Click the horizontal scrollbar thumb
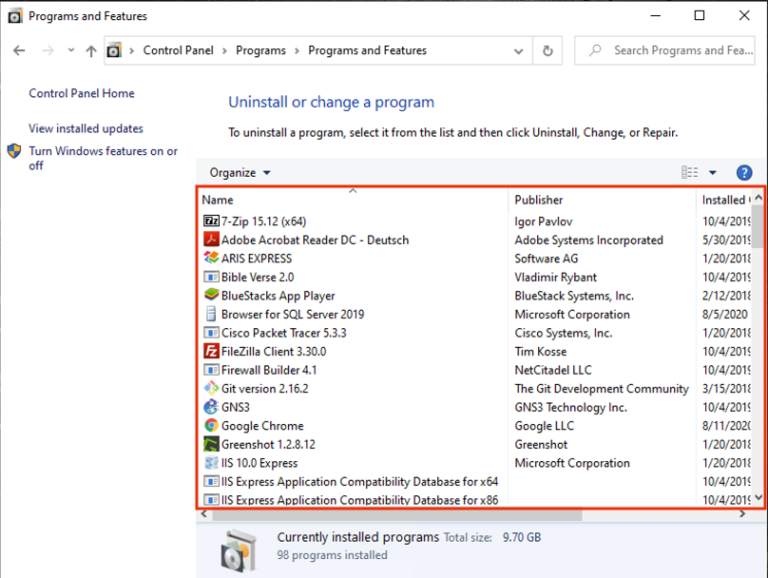This screenshot has width=768, height=578. point(397,515)
